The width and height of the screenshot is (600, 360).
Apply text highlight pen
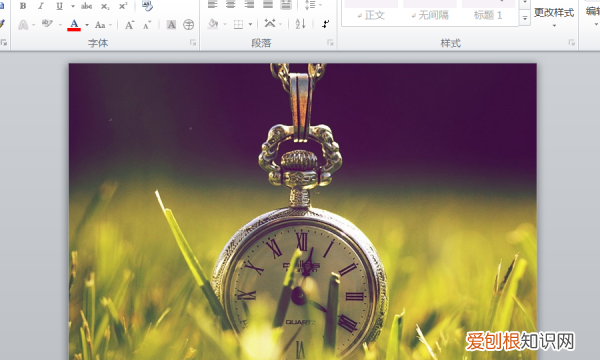(x=47, y=24)
